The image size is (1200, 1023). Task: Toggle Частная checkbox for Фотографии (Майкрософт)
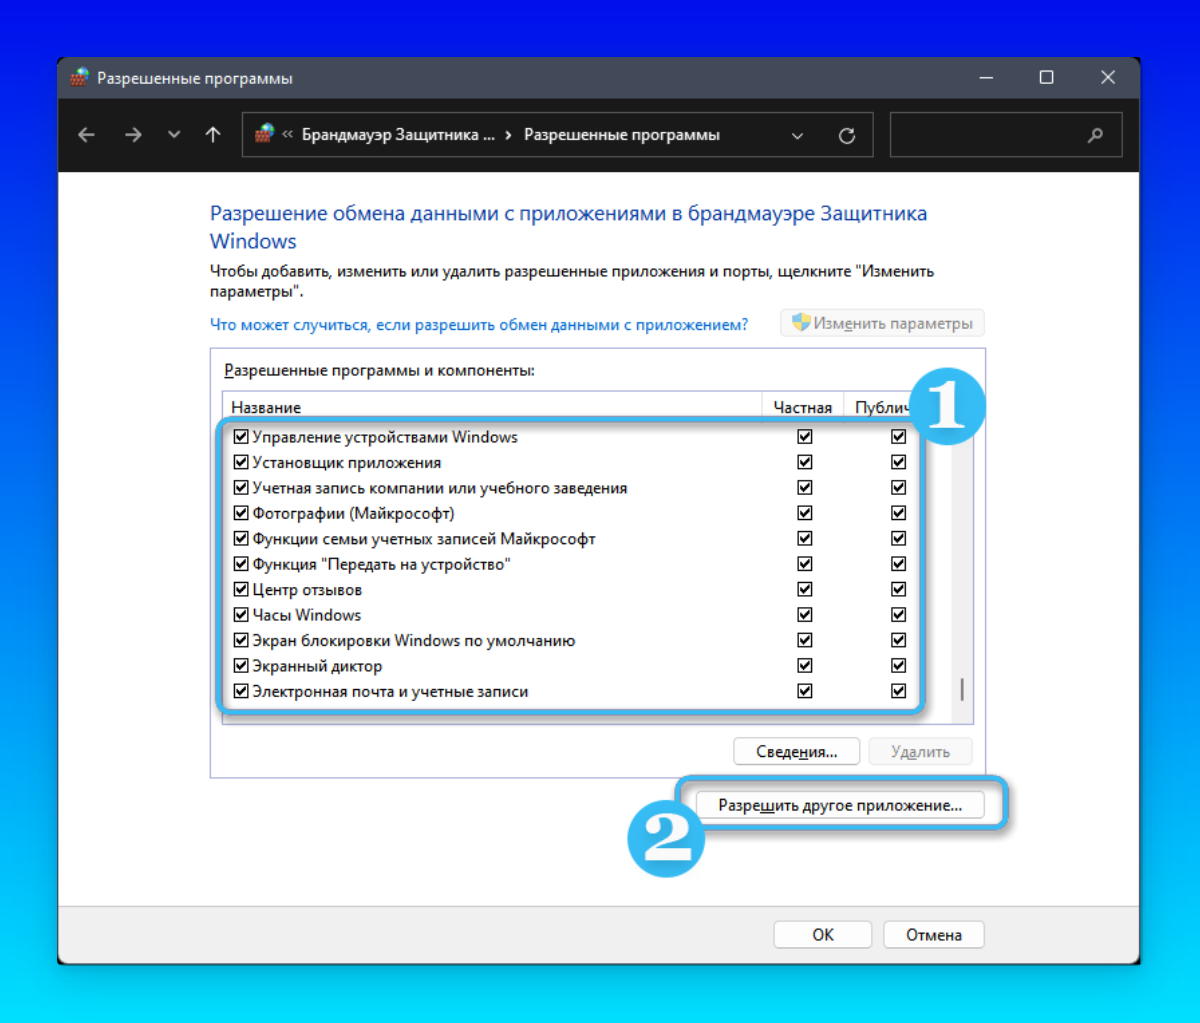805,514
